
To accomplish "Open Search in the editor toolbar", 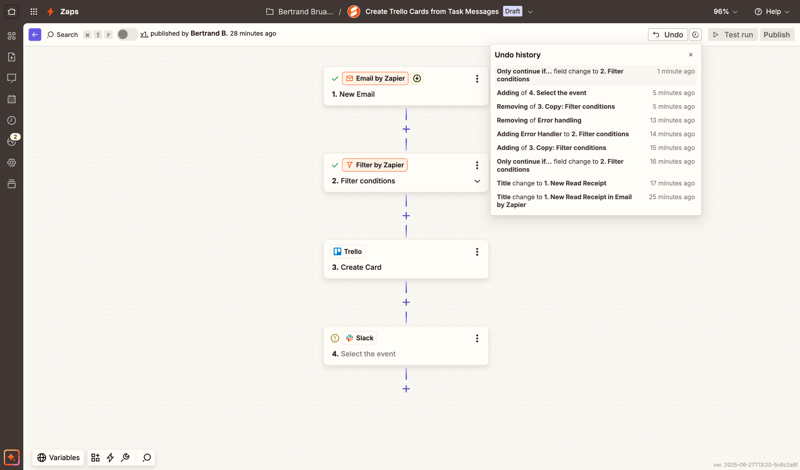I will tap(62, 34).
